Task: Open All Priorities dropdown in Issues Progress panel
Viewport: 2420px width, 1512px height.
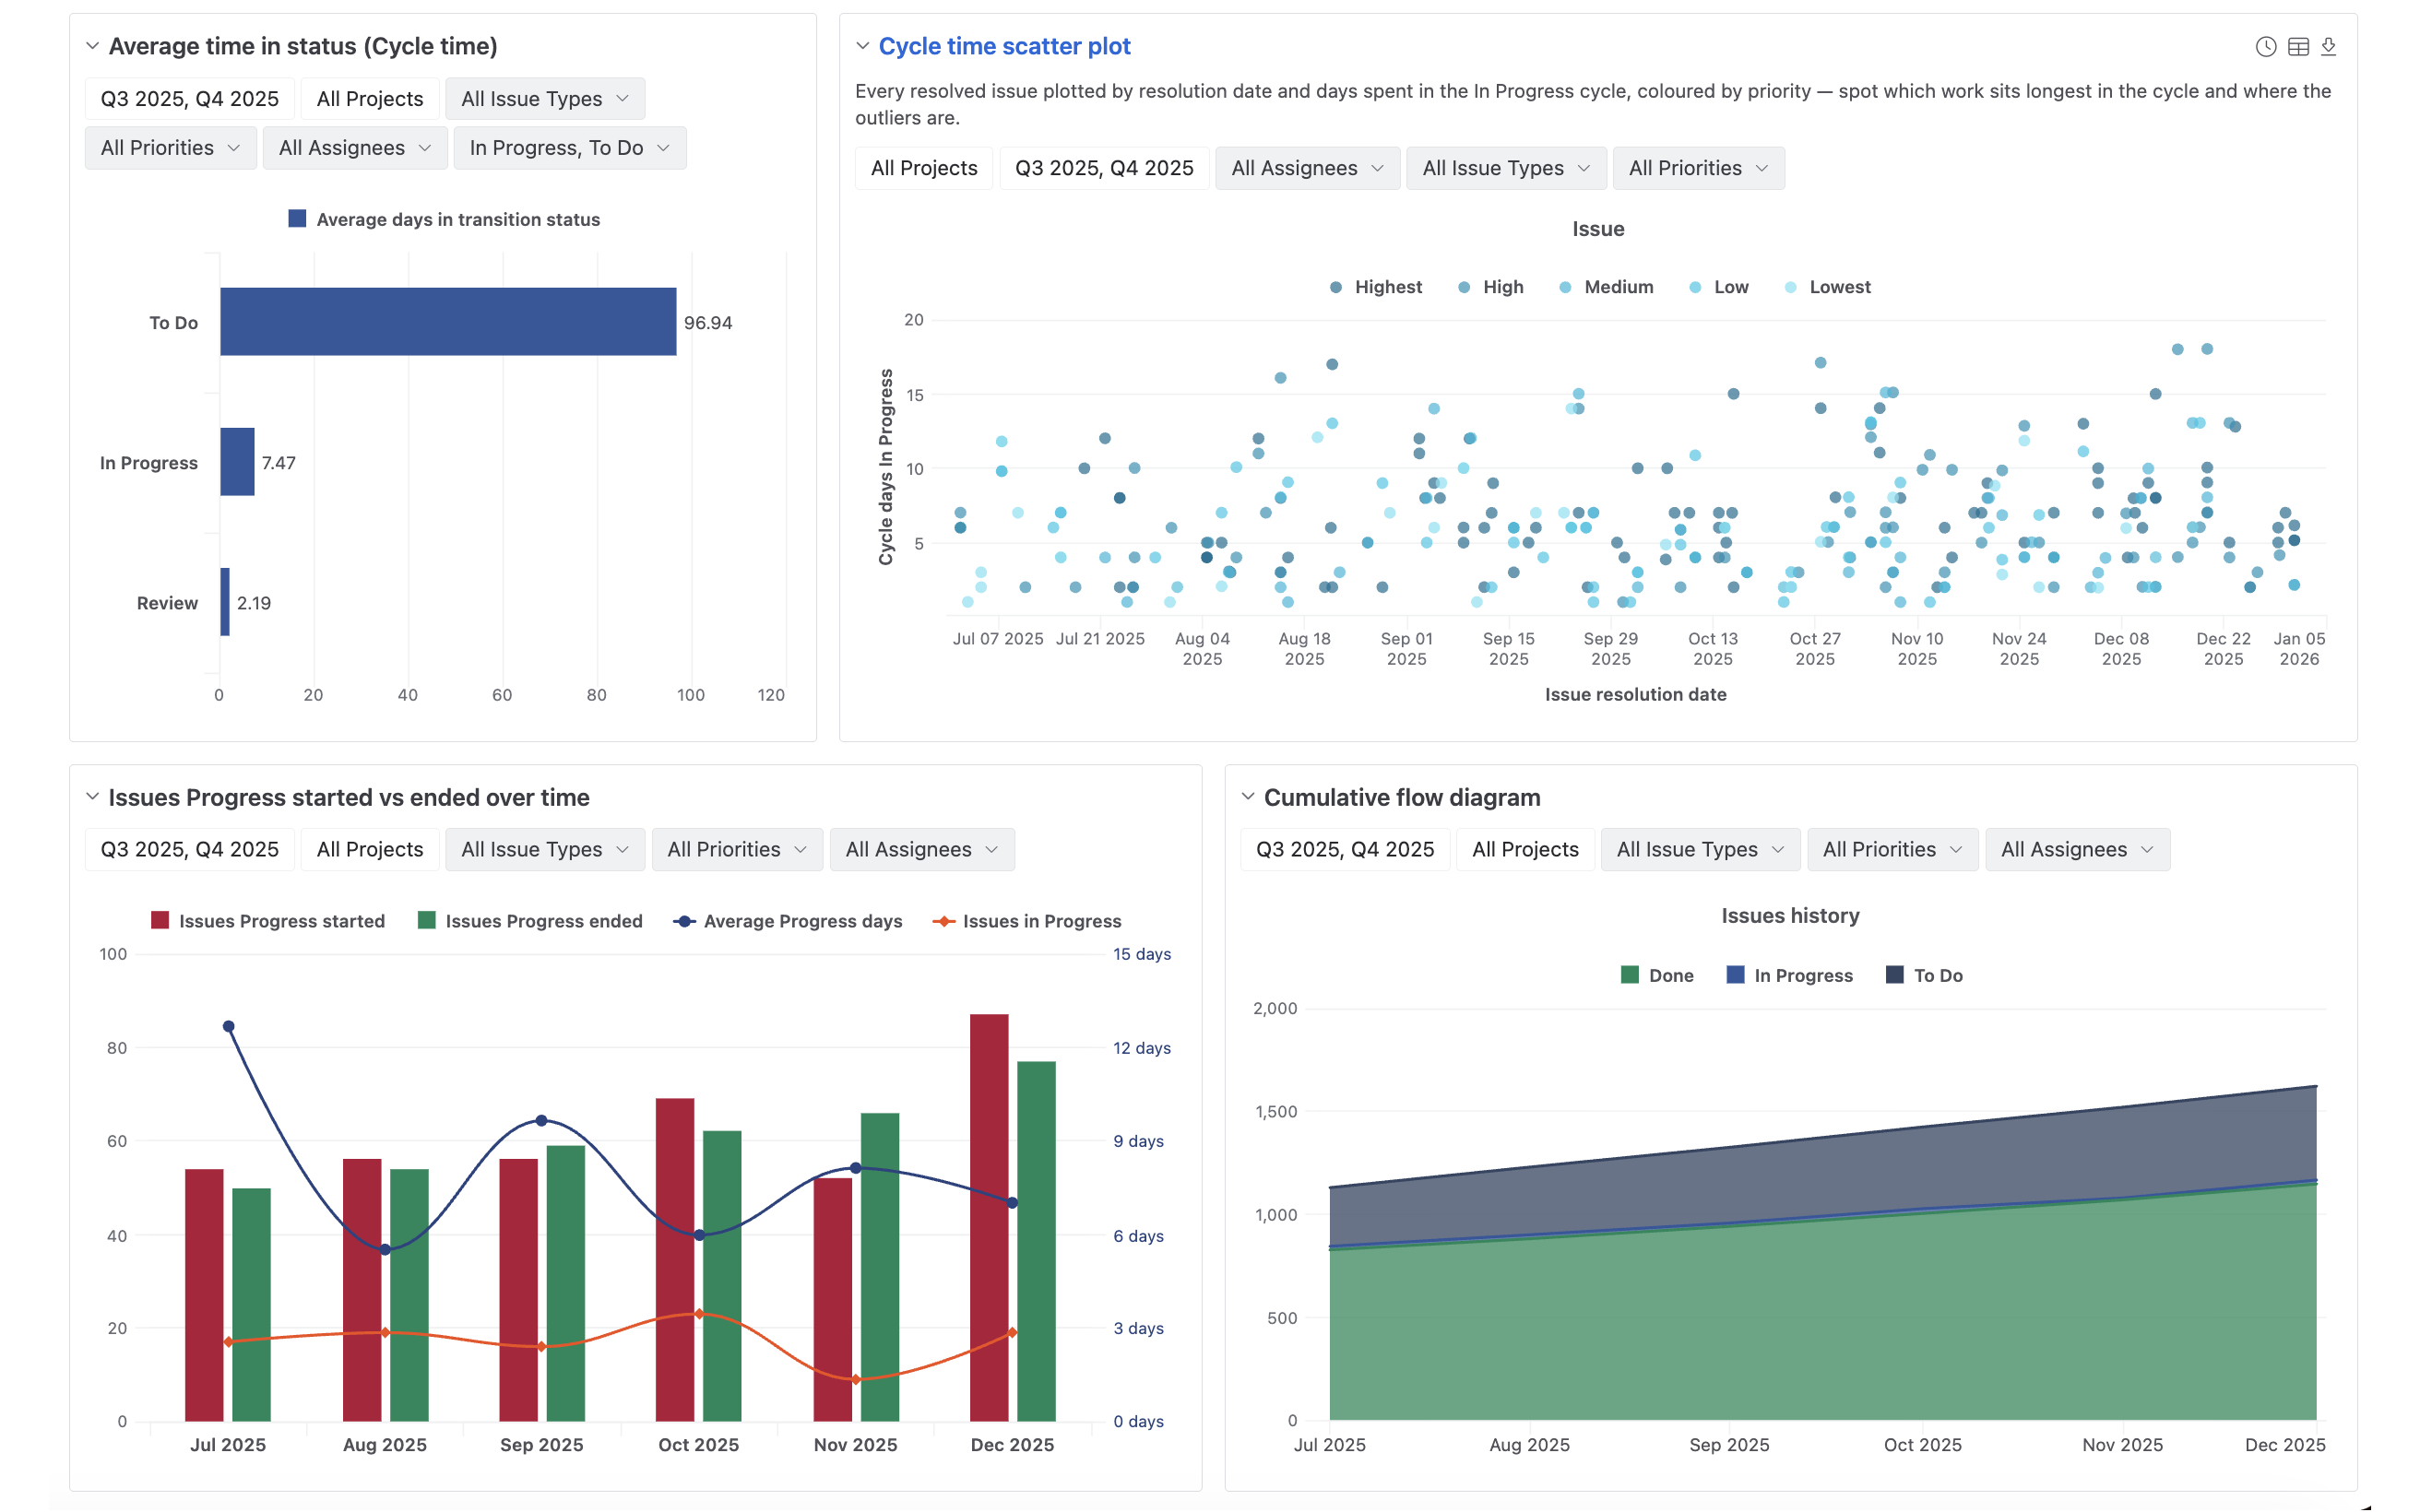Action: coord(737,849)
